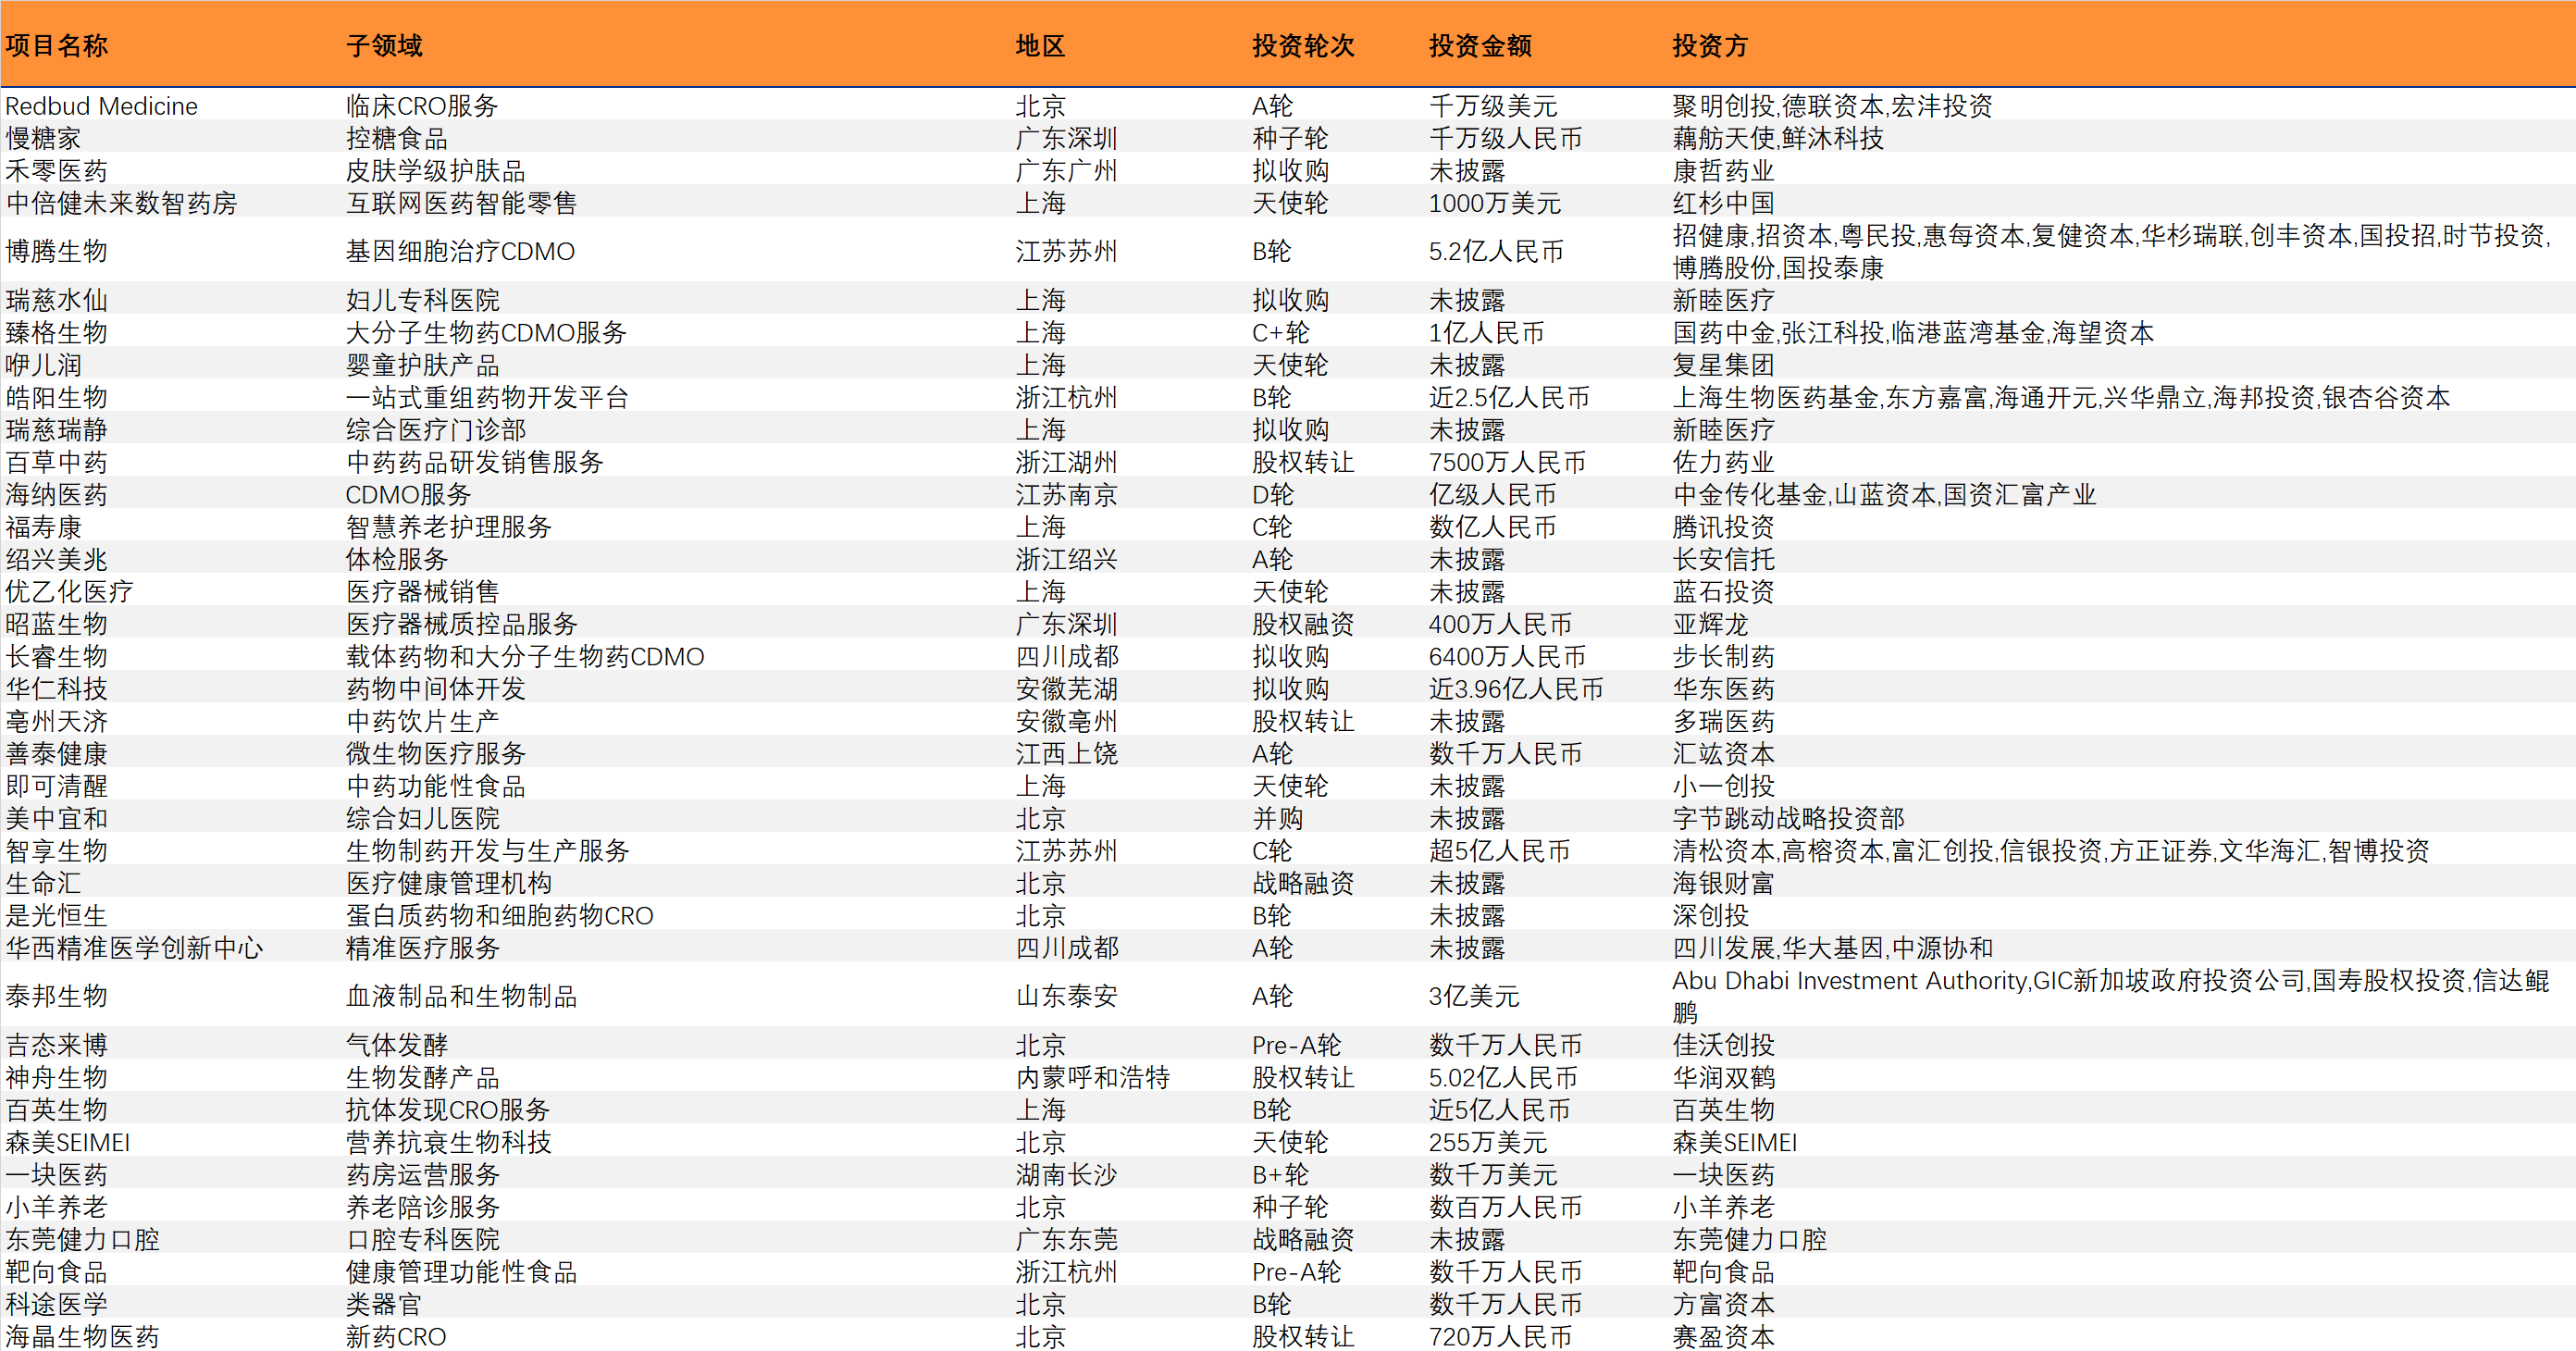2576x1351 pixels.
Task: Click the 海银财富 investor cell
Action: pyautogui.click(x=1723, y=884)
